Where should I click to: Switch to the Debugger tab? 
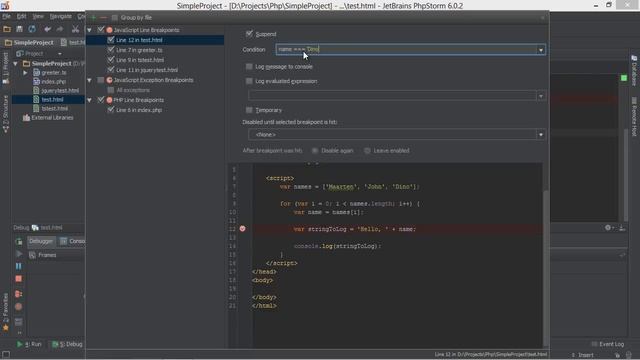tap(41, 241)
